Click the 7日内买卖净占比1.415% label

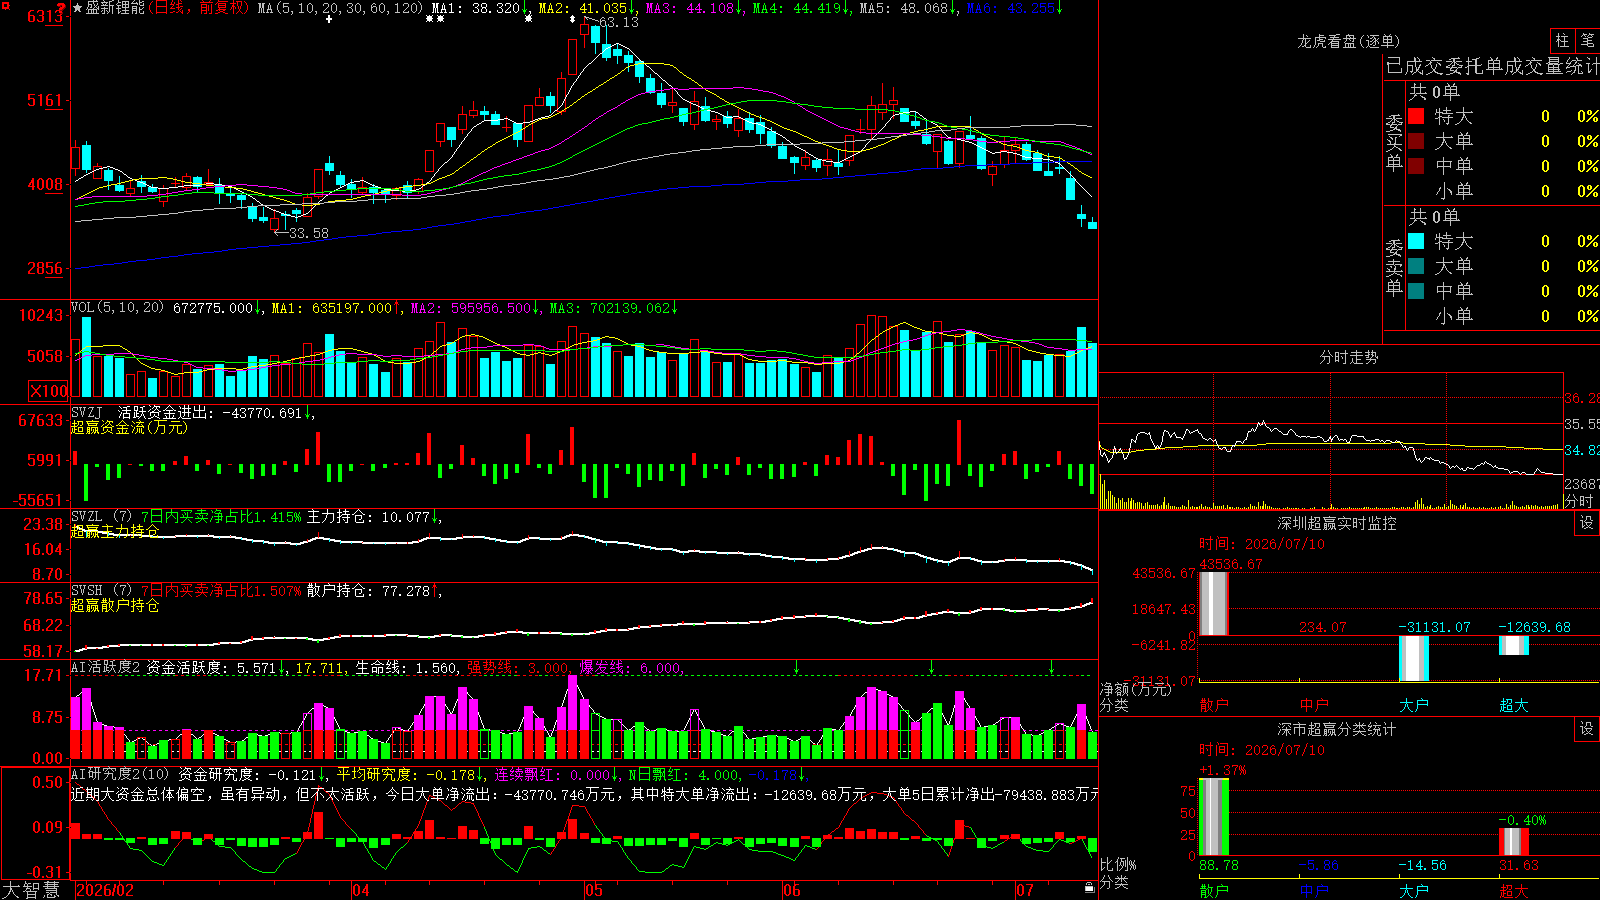point(221,517)
